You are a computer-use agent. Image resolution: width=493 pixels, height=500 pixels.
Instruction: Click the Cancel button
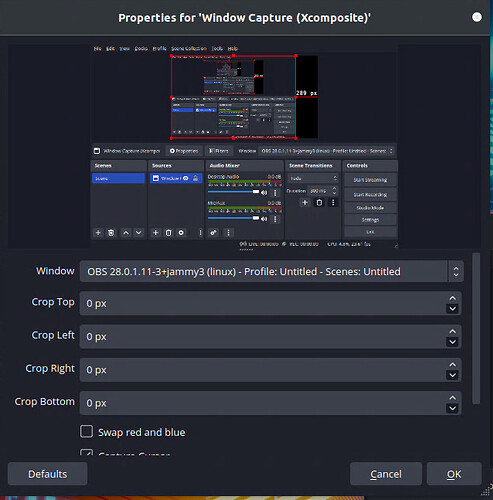coord(386,474)
